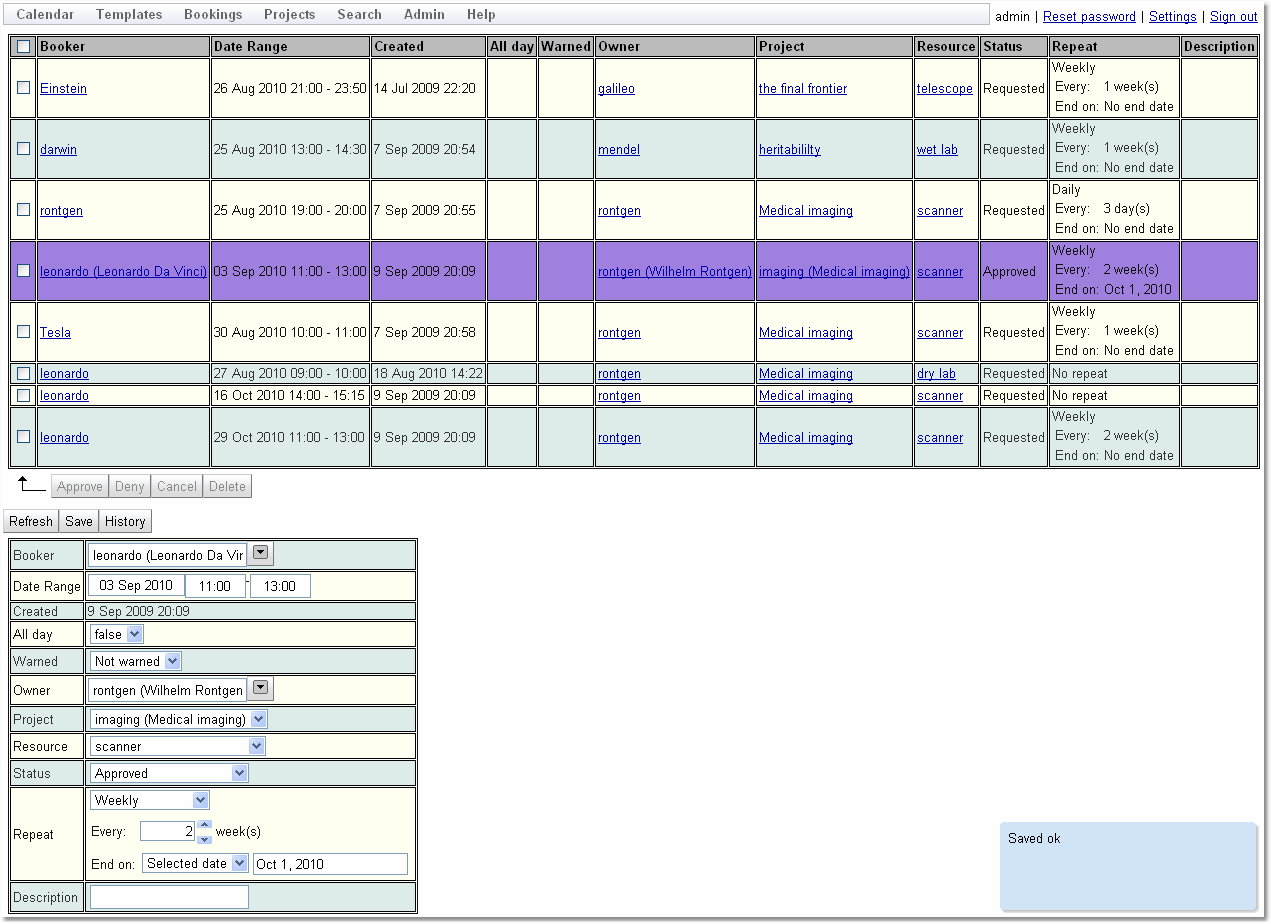Open the End on Selected date dropdown
Viewport: 1271px width, 924px height.
coord(239,863)
